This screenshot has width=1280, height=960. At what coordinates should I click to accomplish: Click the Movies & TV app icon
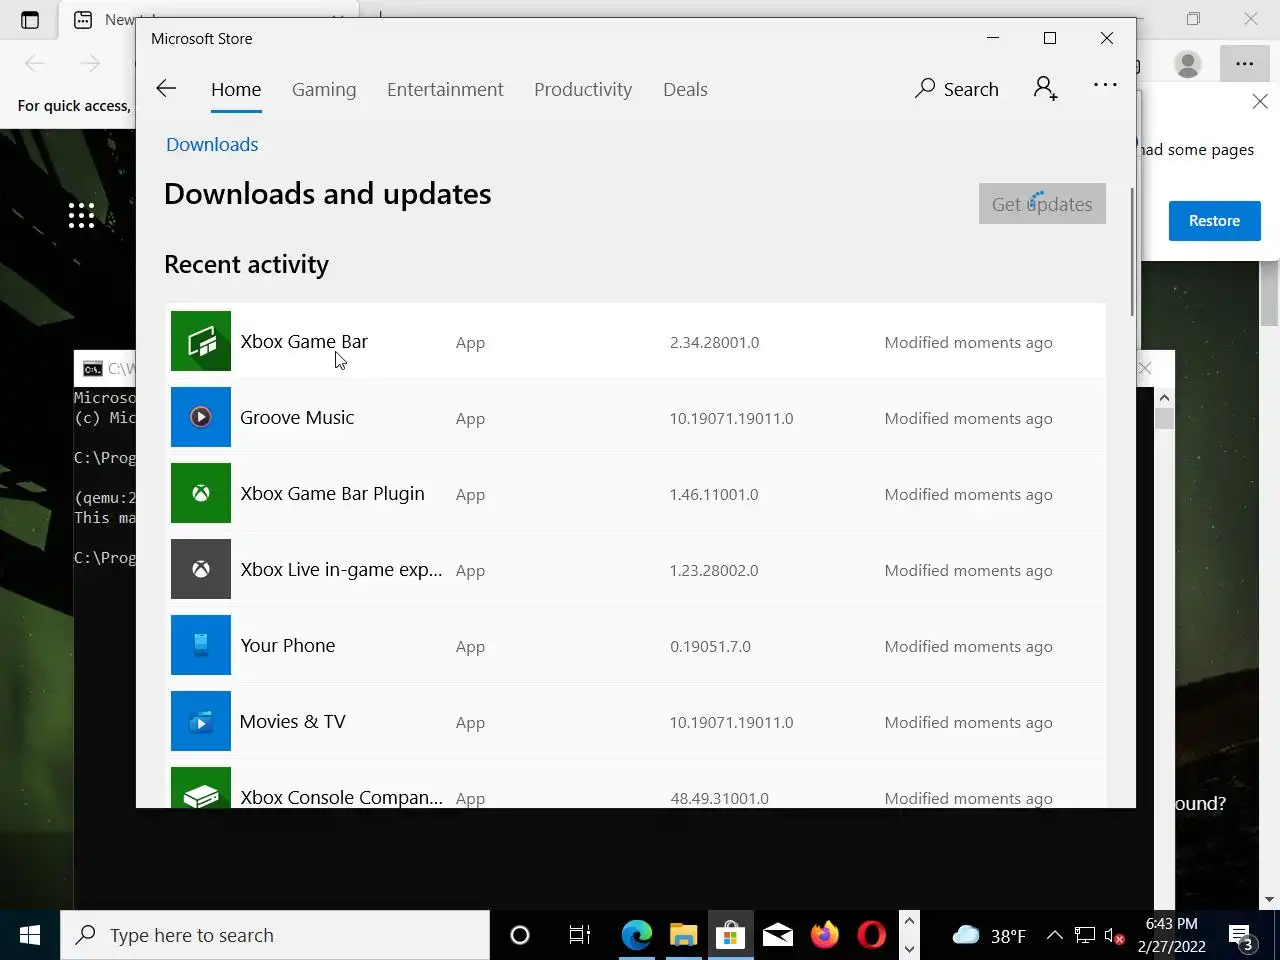point(201,721)
